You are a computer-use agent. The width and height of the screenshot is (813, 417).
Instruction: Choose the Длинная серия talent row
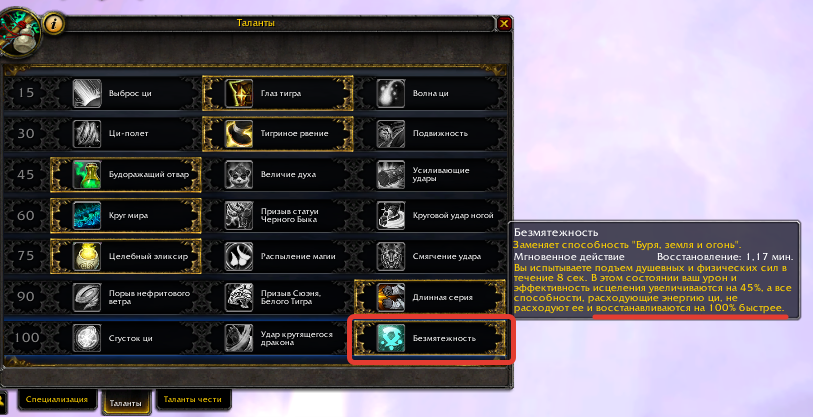(430, 297)
